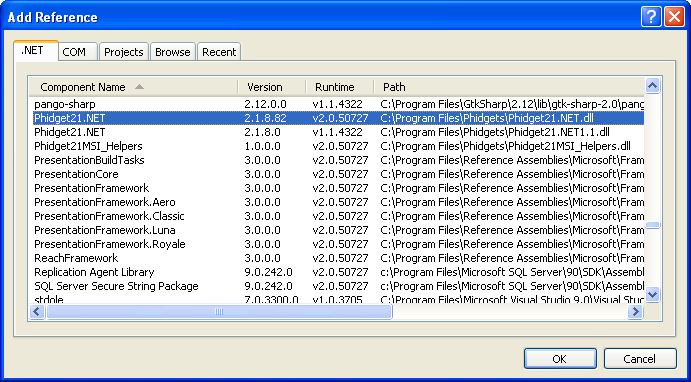Click the Phidget21.NET.dll path cell
This screenshot has width=691, height=382.
tap(487, 118)
